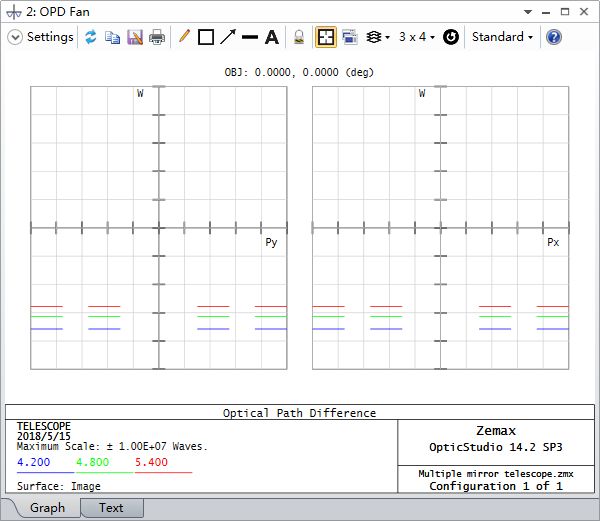Click the Optical Path Difference title
The height and width of the screenshot is (521, 600).
299,413
